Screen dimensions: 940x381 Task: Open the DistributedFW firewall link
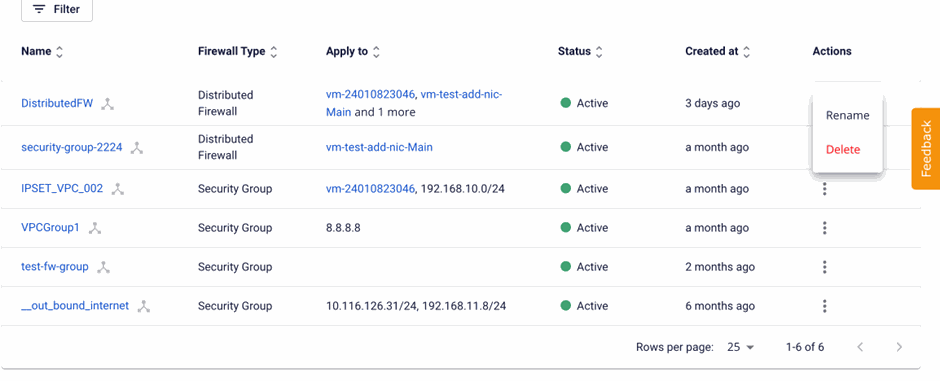tap(57, 103)
